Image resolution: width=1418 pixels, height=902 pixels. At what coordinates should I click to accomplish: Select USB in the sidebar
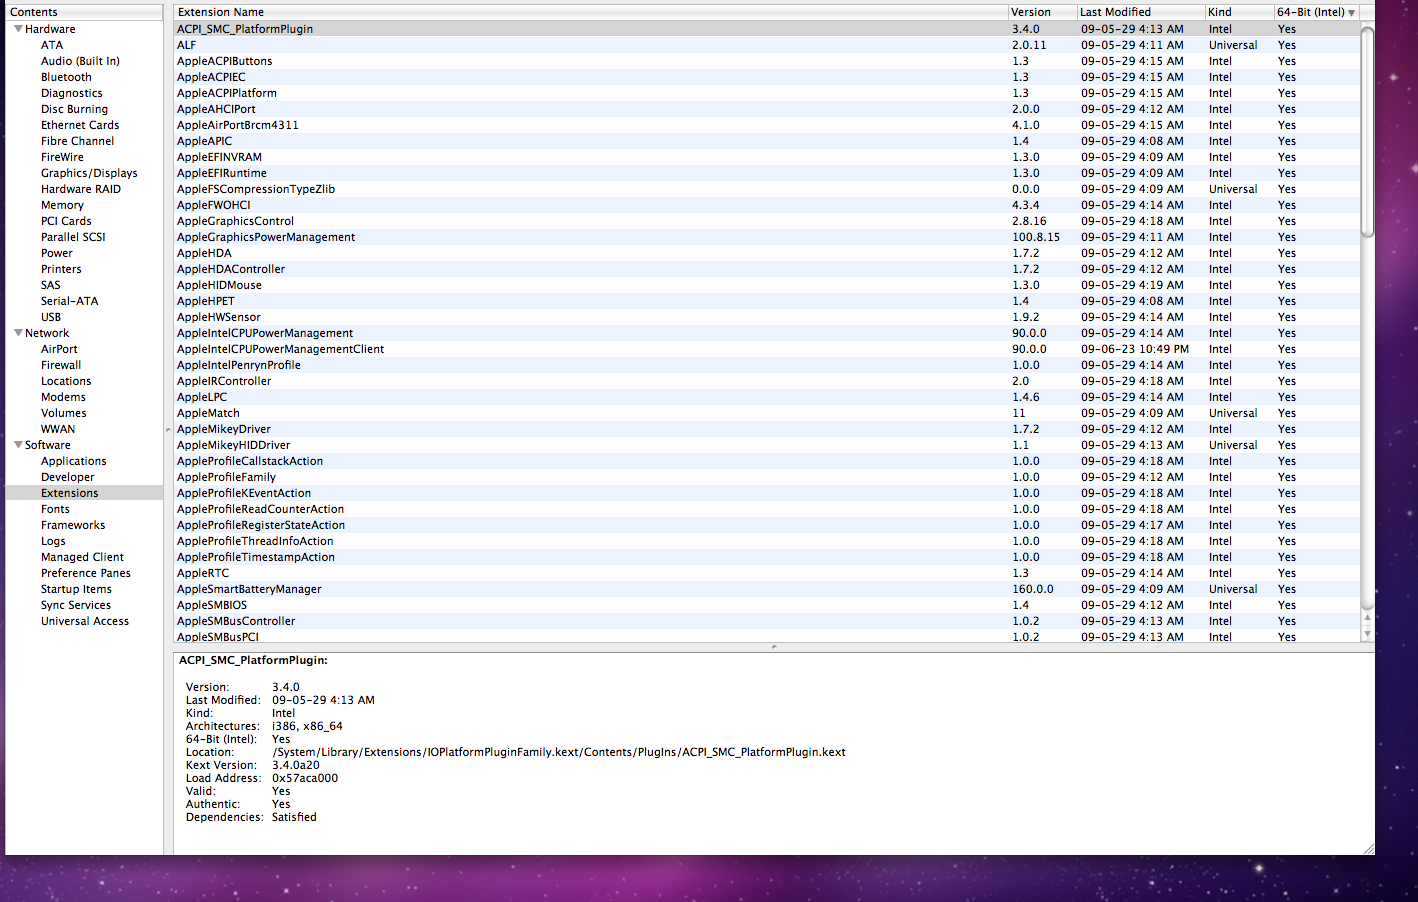click(x=51, y=317)
